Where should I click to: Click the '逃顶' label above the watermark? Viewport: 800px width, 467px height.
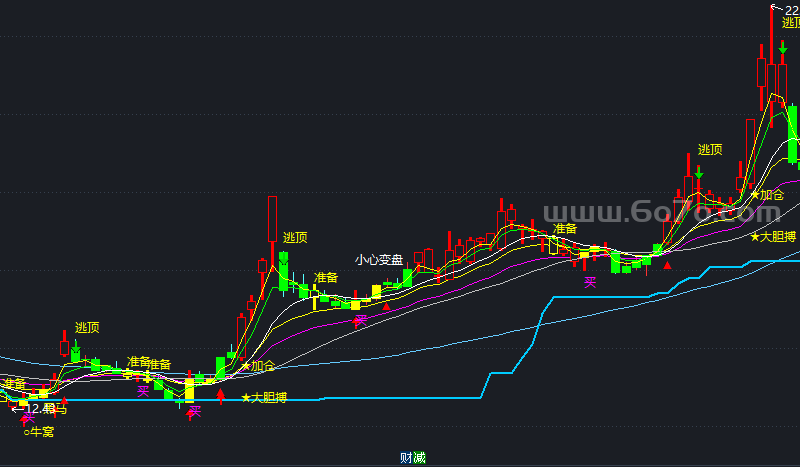point(710,150)
